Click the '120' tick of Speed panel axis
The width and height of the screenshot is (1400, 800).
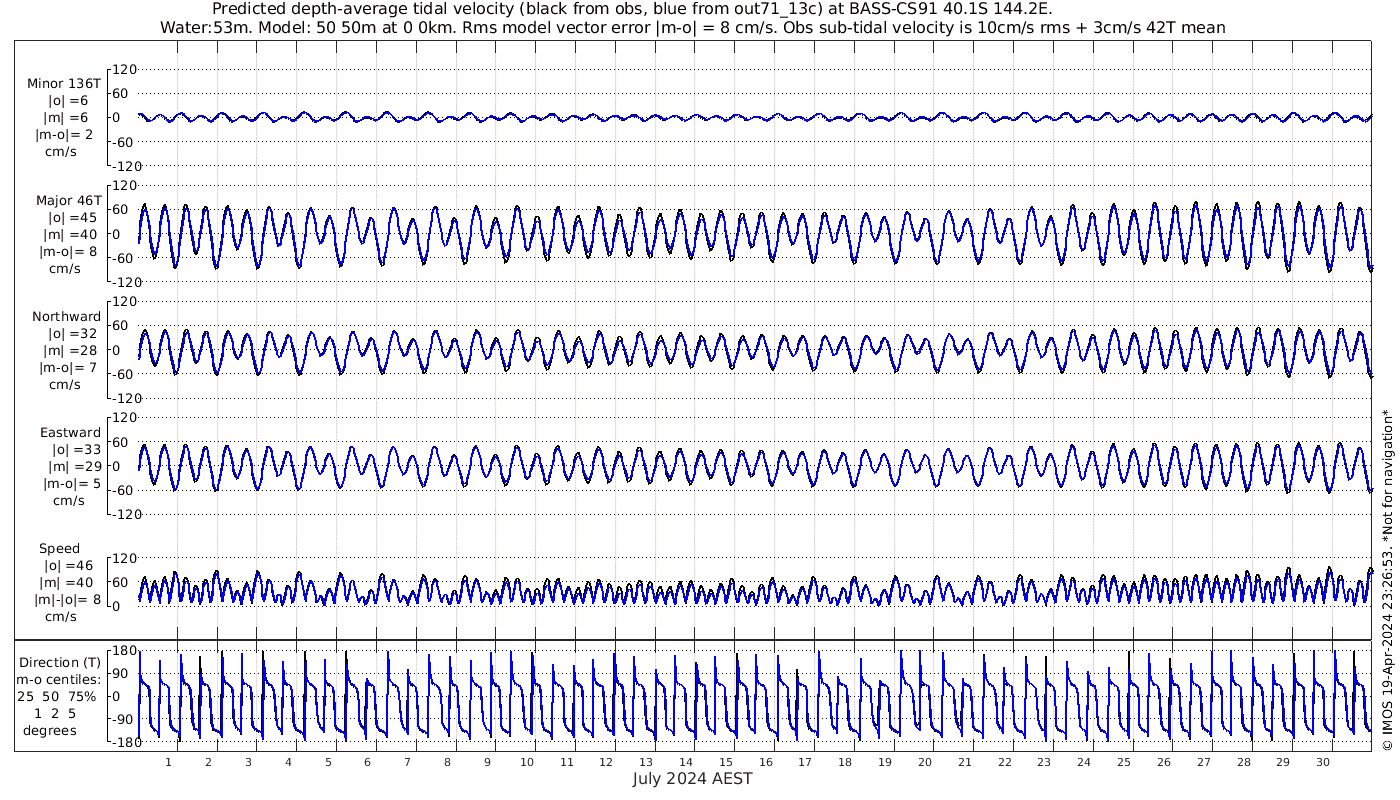click(x=124, y=558)
